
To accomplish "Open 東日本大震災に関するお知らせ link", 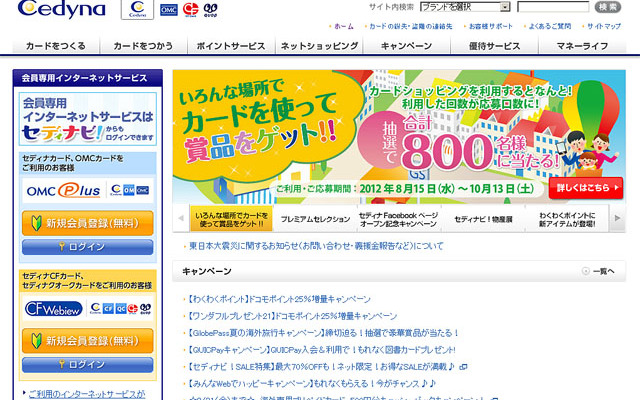I will point(316,246).
